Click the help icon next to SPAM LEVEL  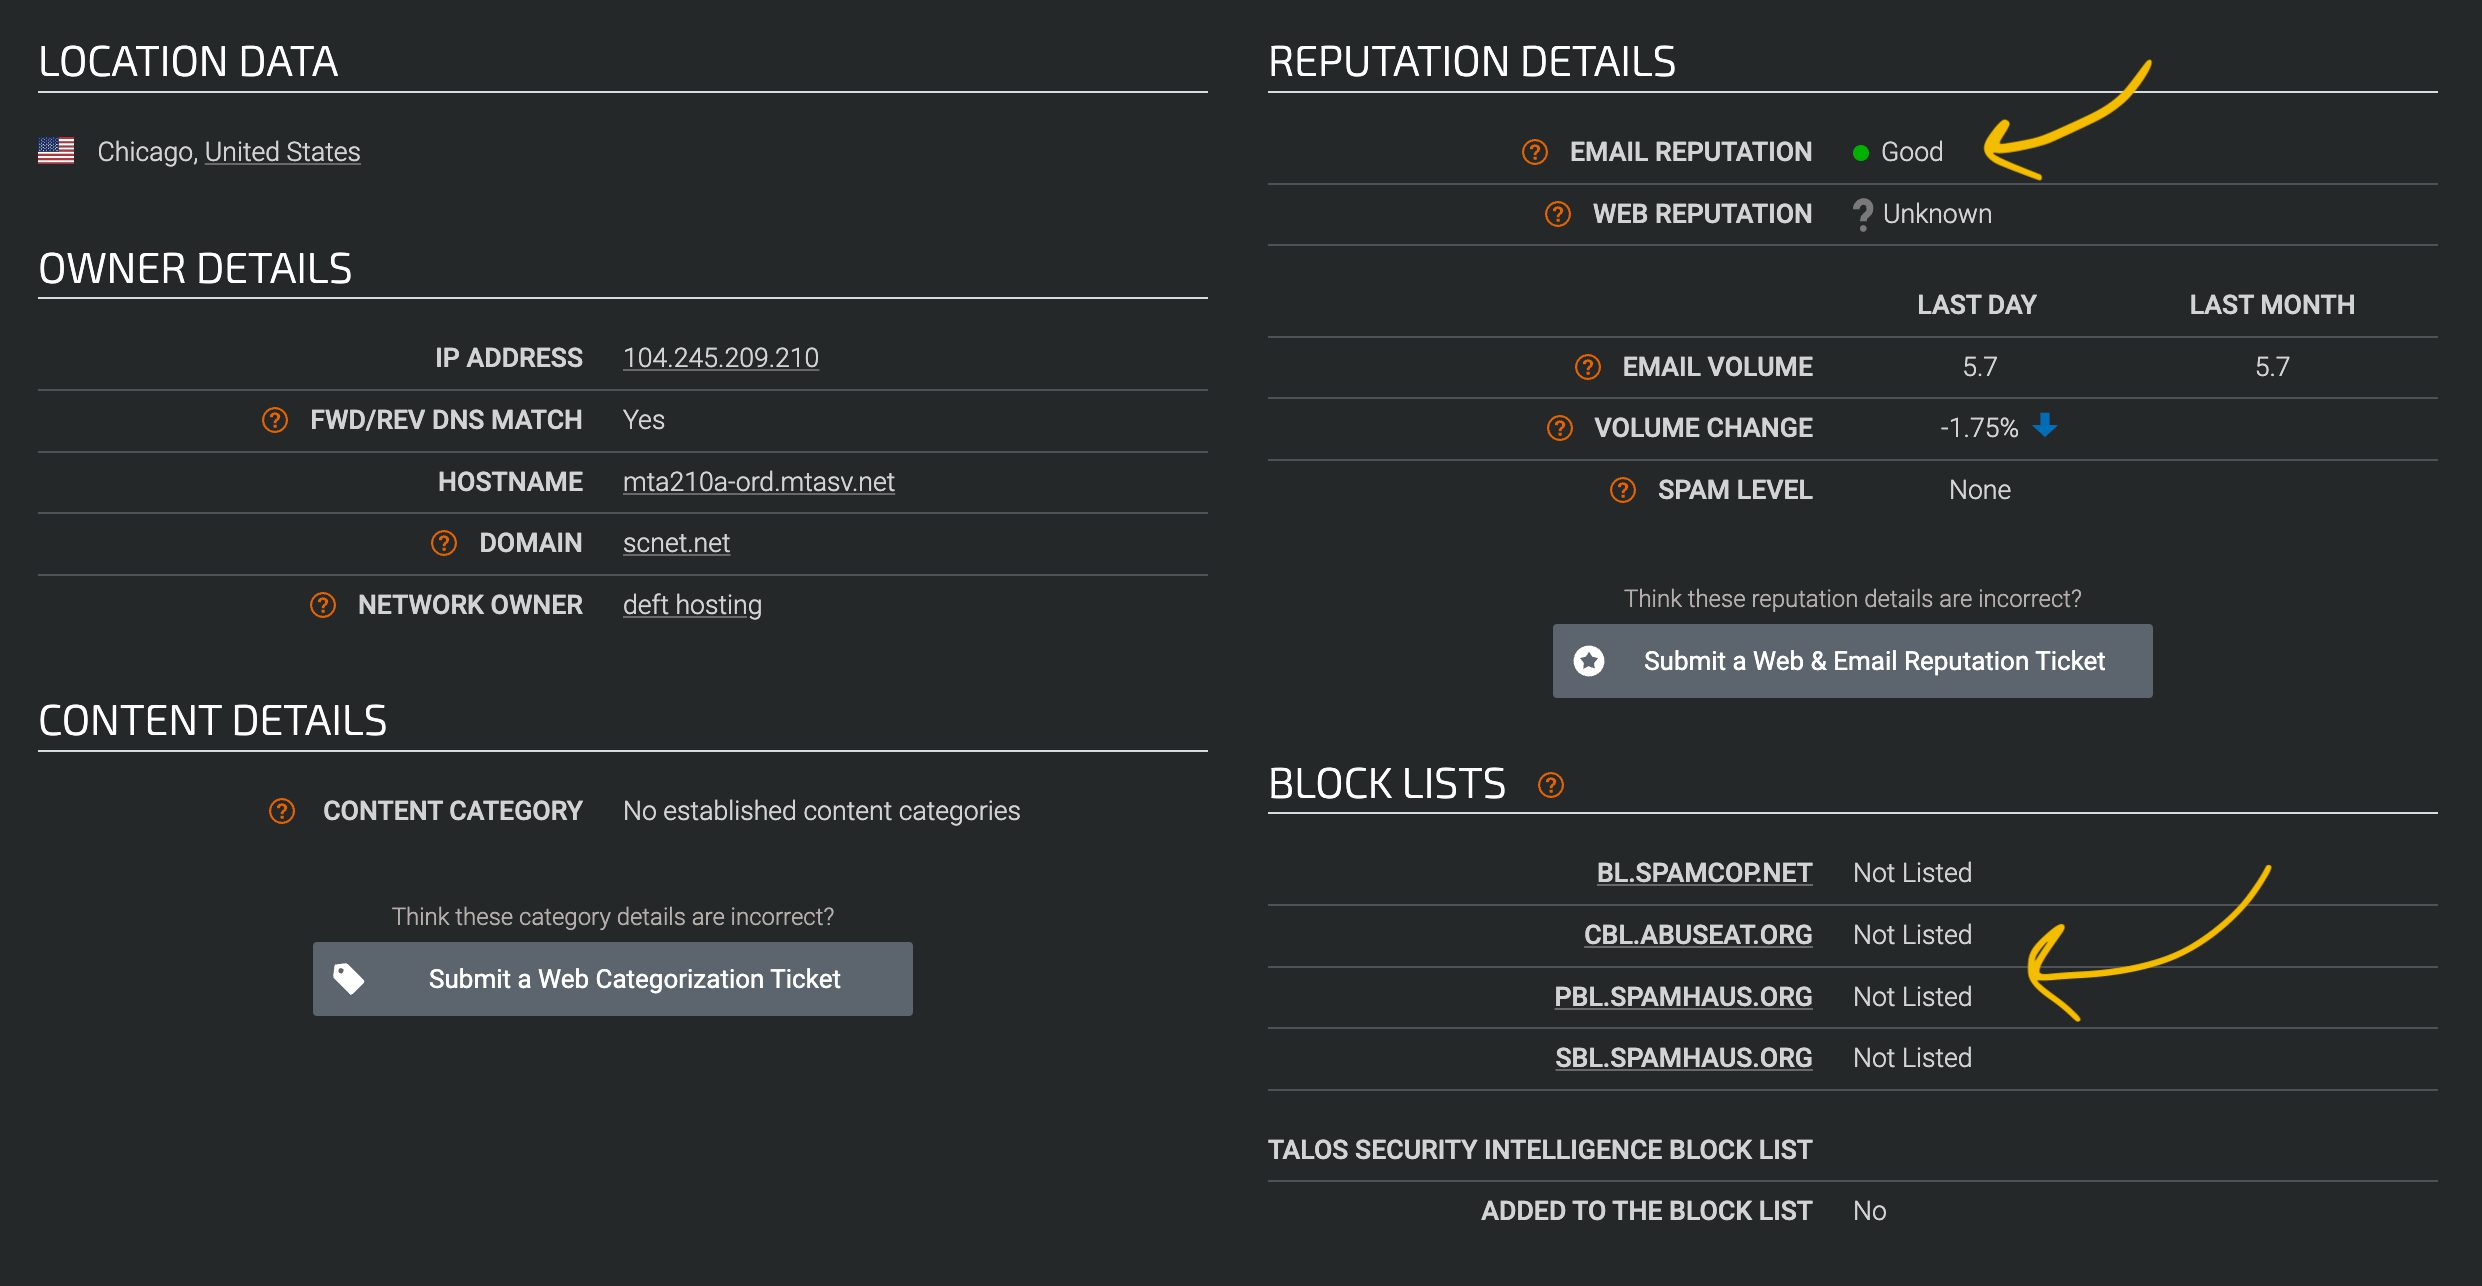pos(1621,489)
